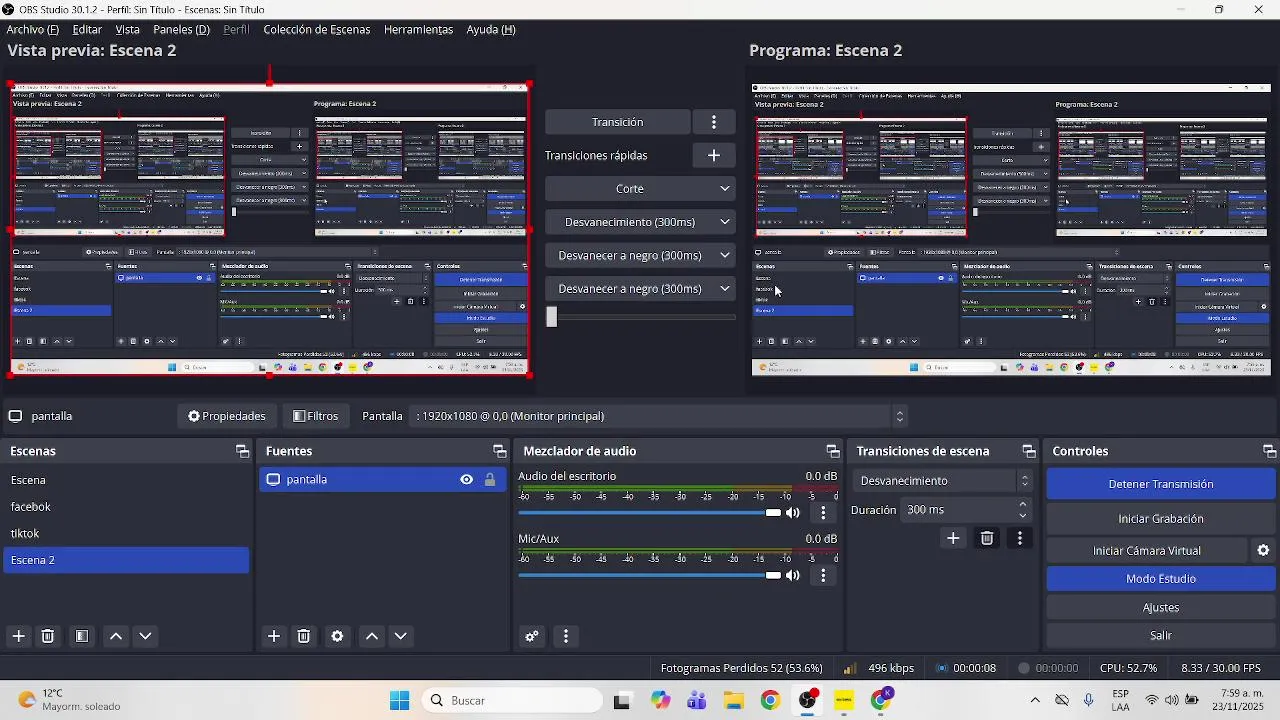
Task: Open transition properties three dots in Transiciones panel
Action: 1019,538
